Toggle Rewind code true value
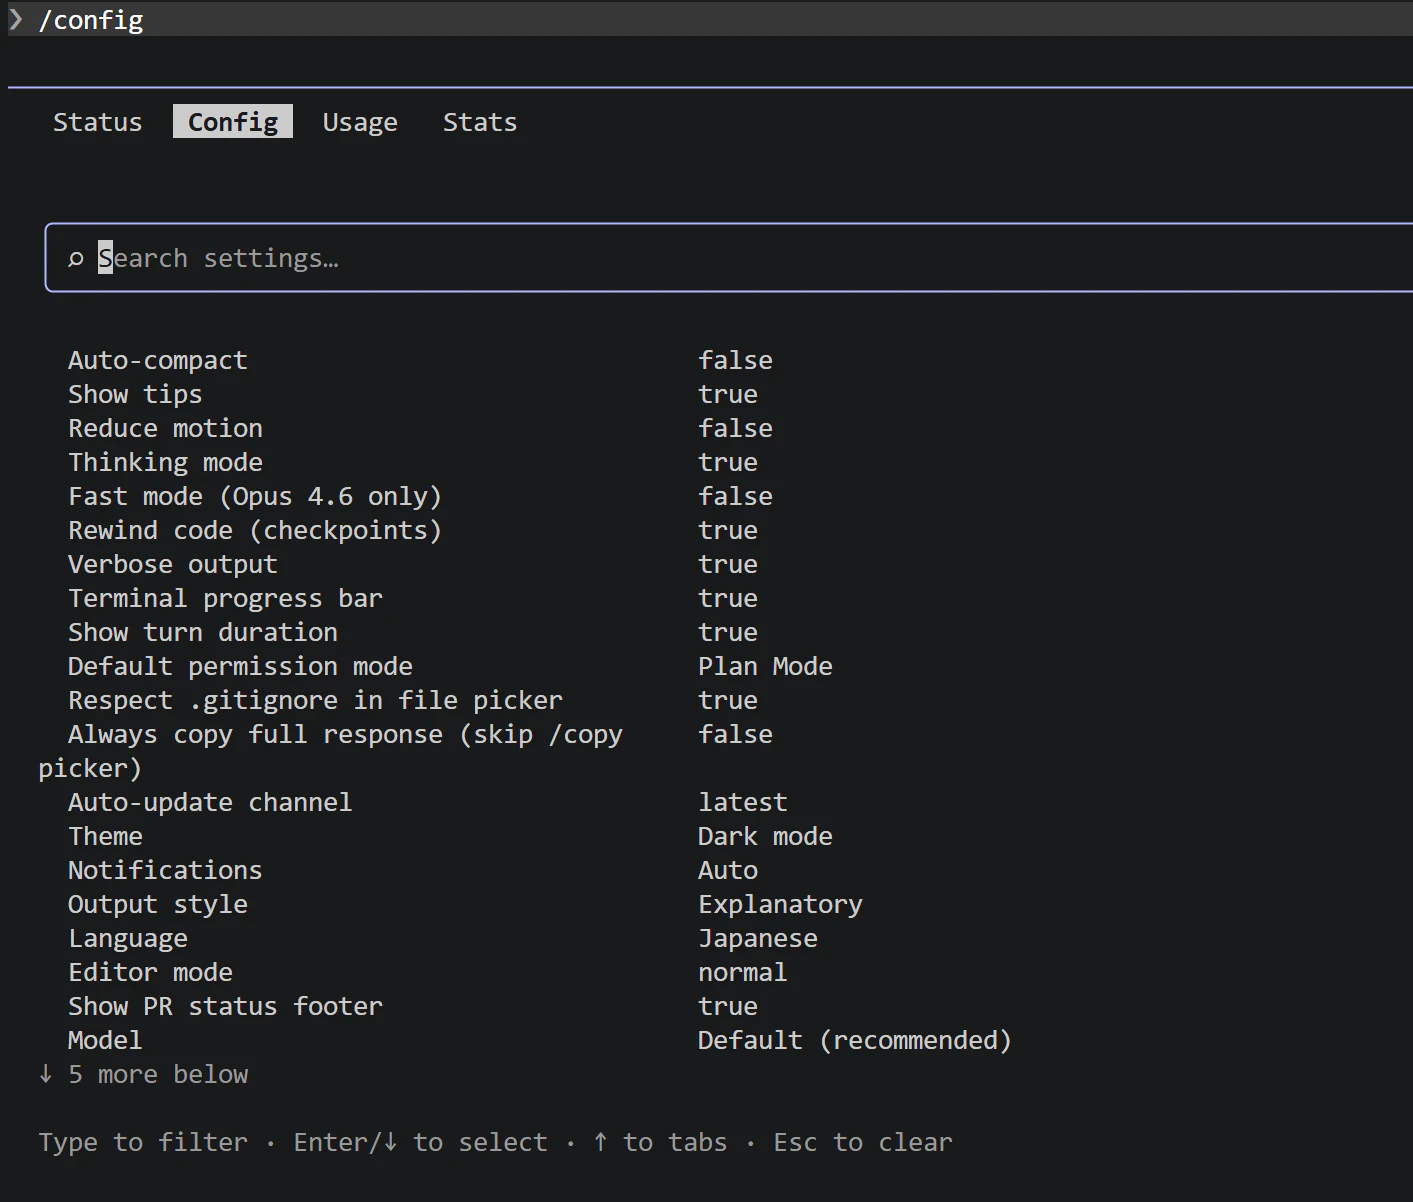This screenshot has height=1202, width=1413. (728, 530)
